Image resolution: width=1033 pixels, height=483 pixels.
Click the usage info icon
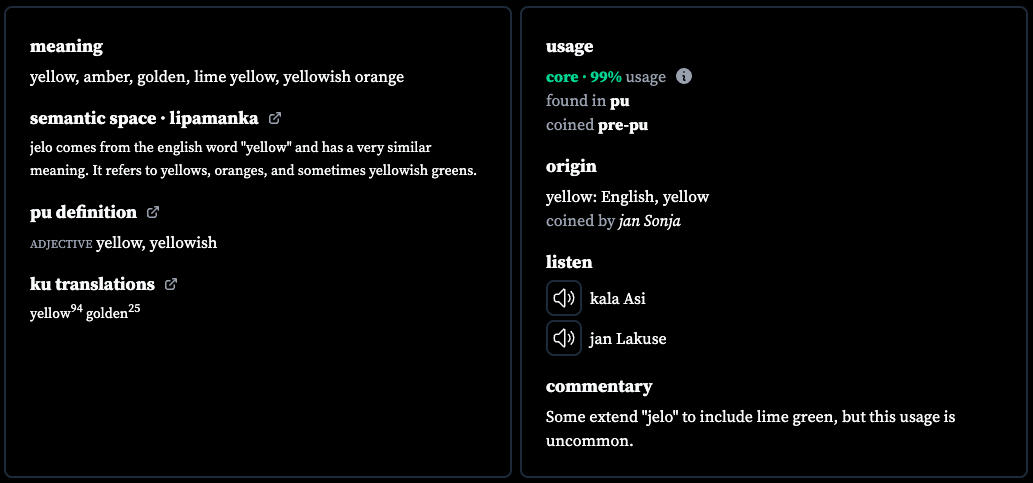click(684, 76)
